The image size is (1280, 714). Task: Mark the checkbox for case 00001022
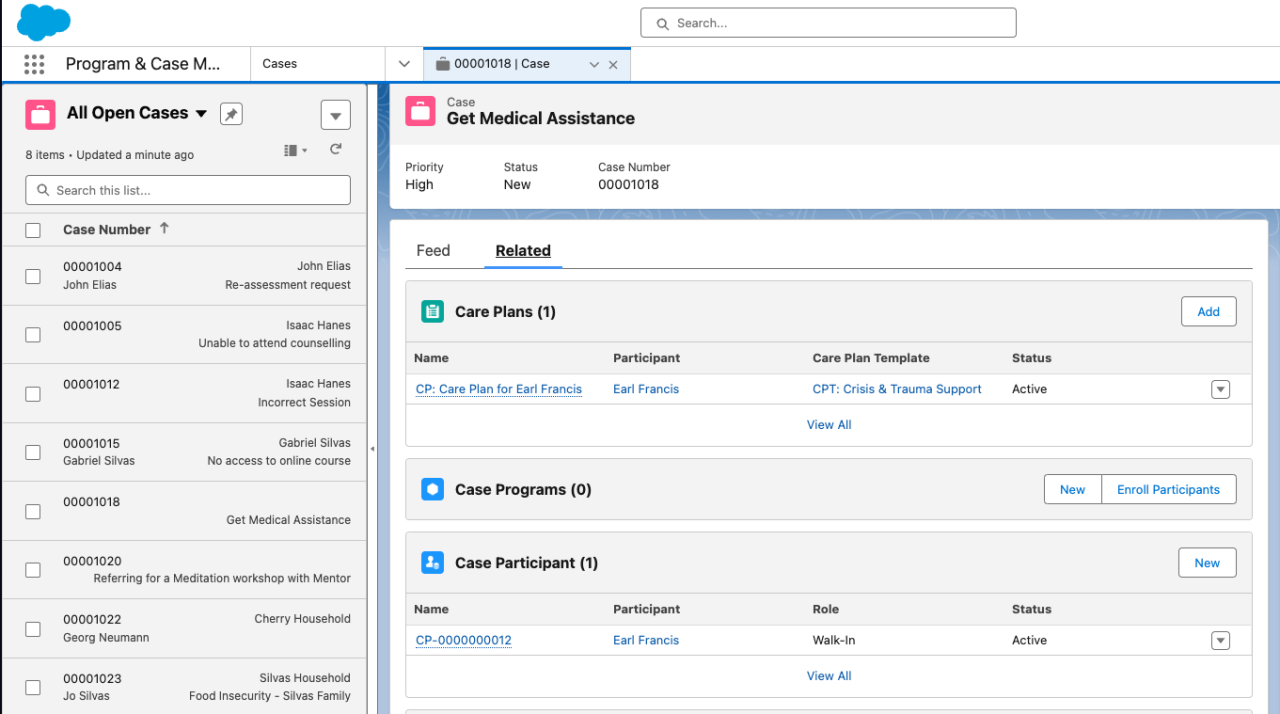tap(33, 629)
